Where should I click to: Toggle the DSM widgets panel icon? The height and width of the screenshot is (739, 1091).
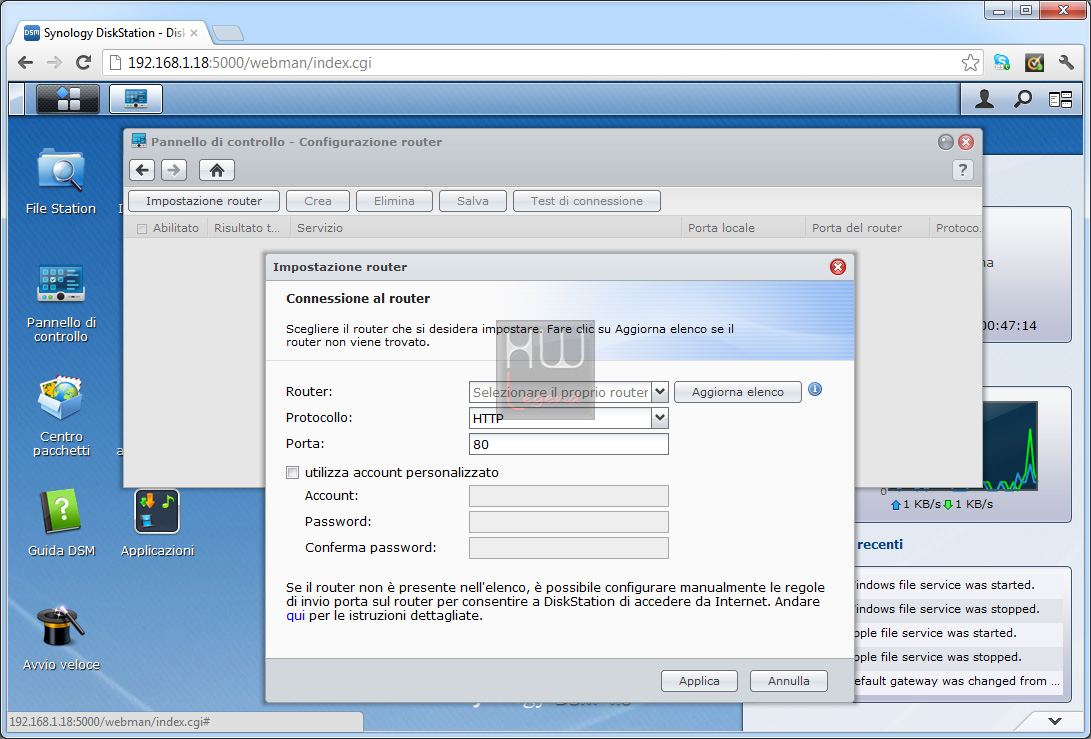tap(1060, 100)
